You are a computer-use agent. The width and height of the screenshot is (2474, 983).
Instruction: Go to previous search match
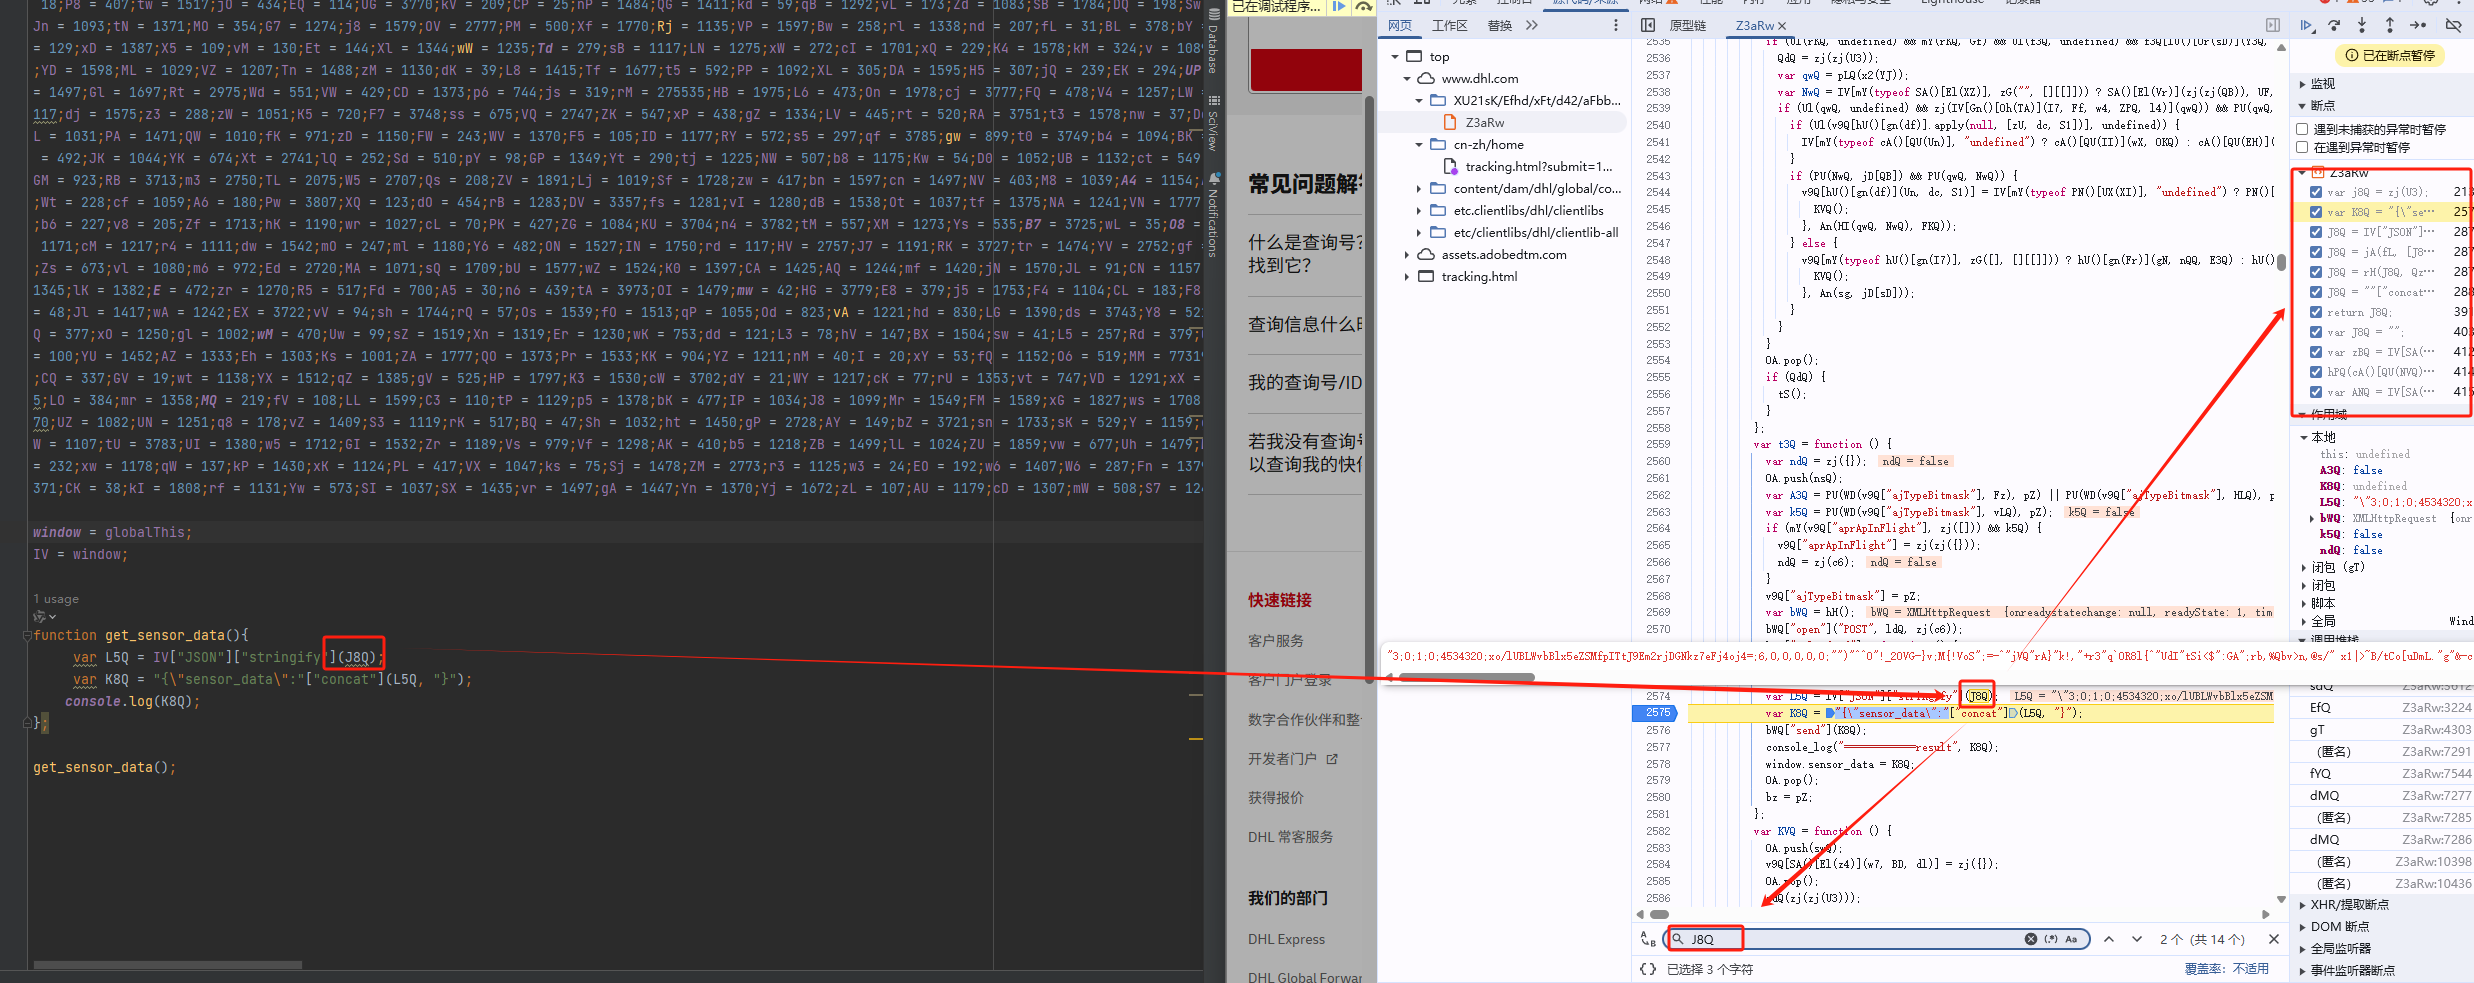tap(2109, 939)
